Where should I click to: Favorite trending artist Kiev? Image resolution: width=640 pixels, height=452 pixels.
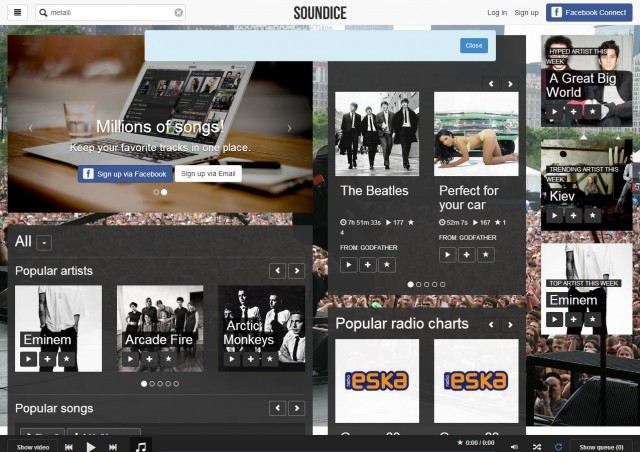click(593, 215)
